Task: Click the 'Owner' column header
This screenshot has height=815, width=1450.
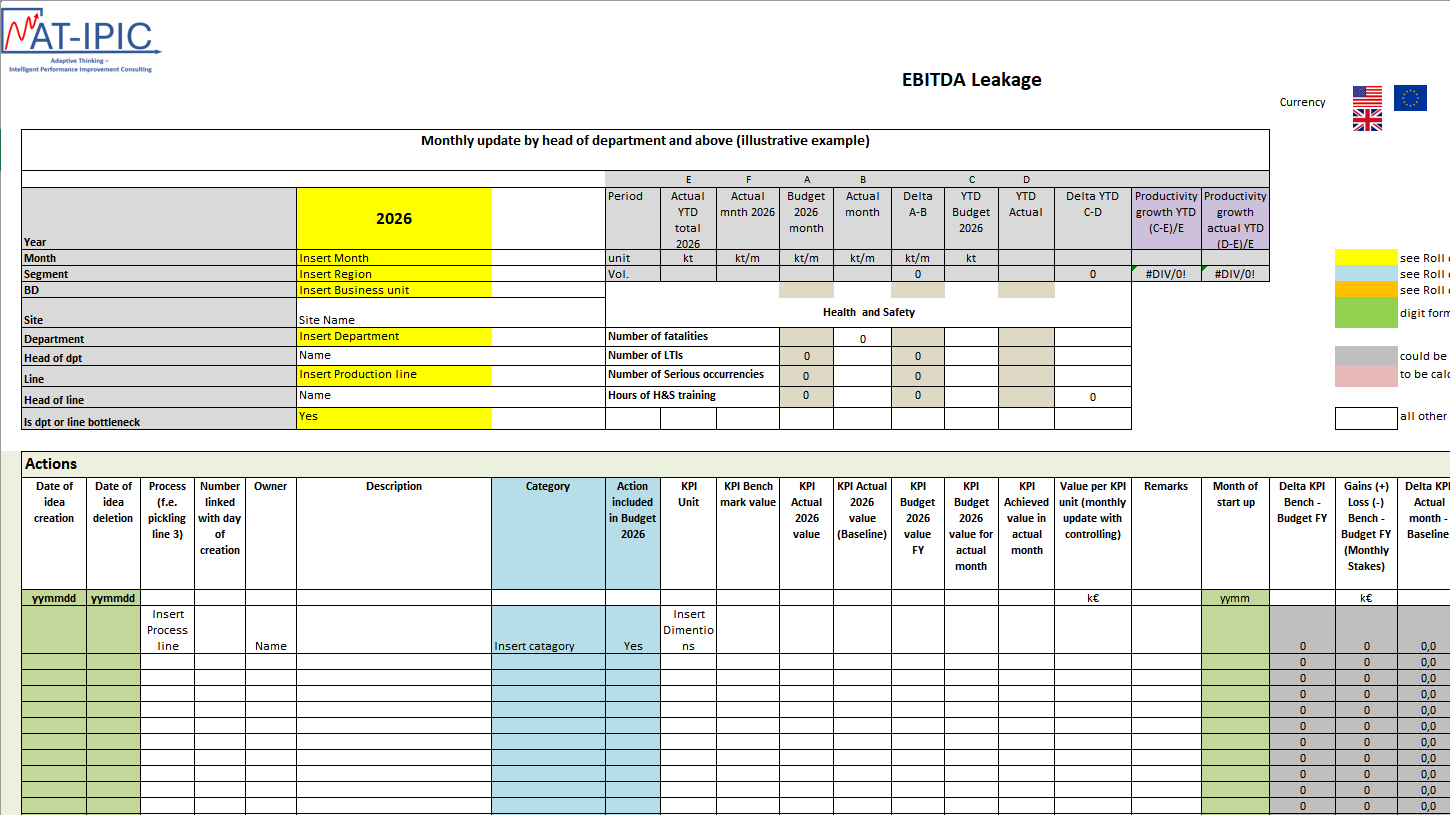Action: 270,534
